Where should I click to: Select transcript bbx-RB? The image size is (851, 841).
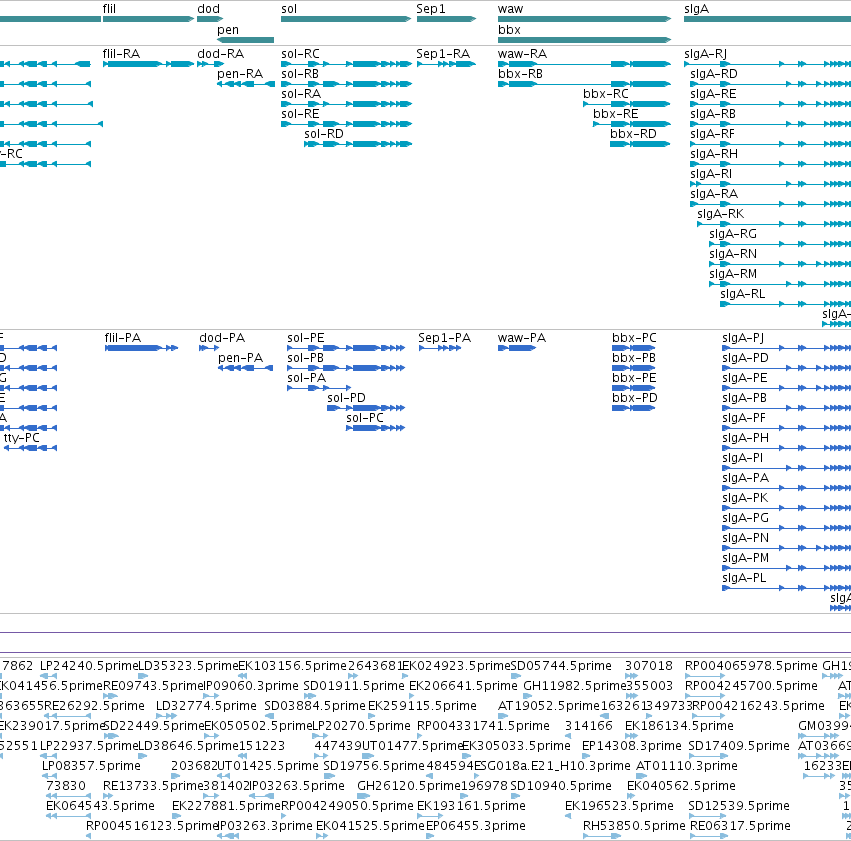coord(585,84)
